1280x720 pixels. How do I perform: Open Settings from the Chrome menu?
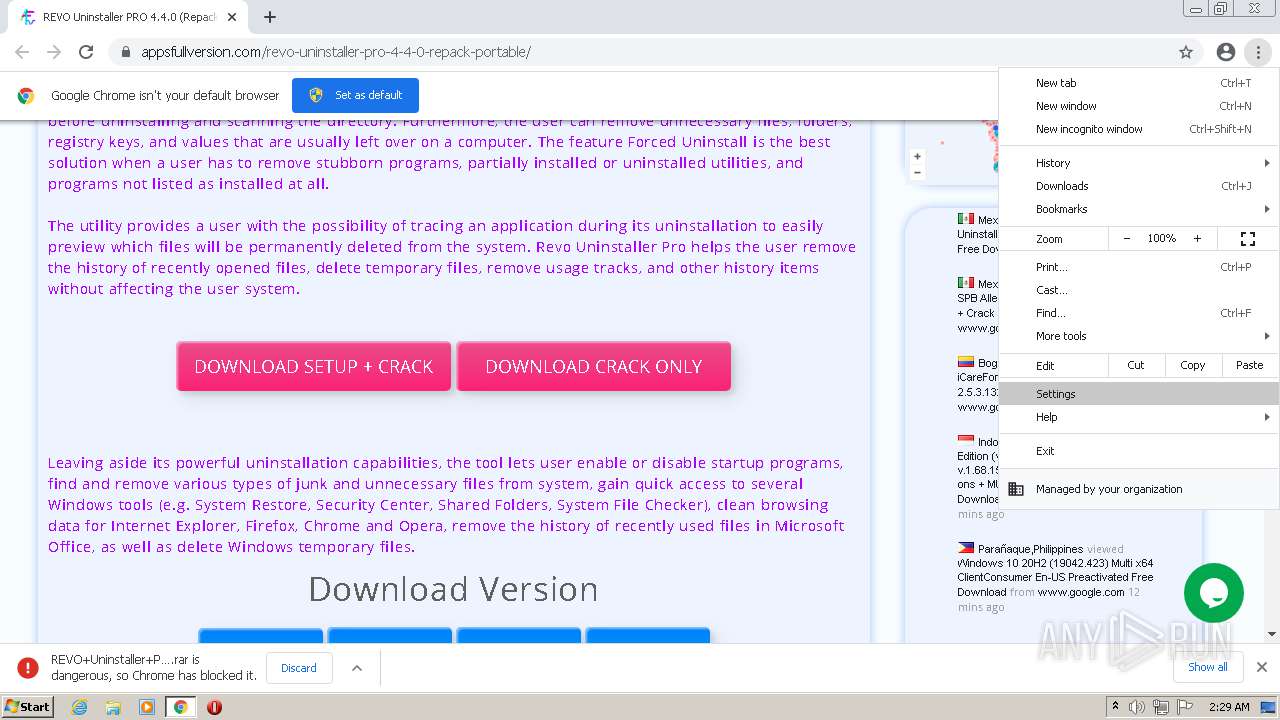pos(1139,394)
